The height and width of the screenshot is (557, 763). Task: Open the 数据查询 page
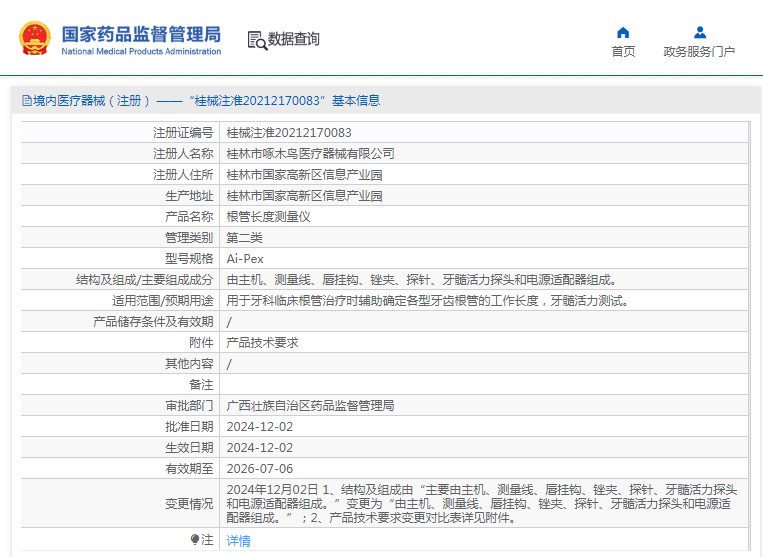293,39
